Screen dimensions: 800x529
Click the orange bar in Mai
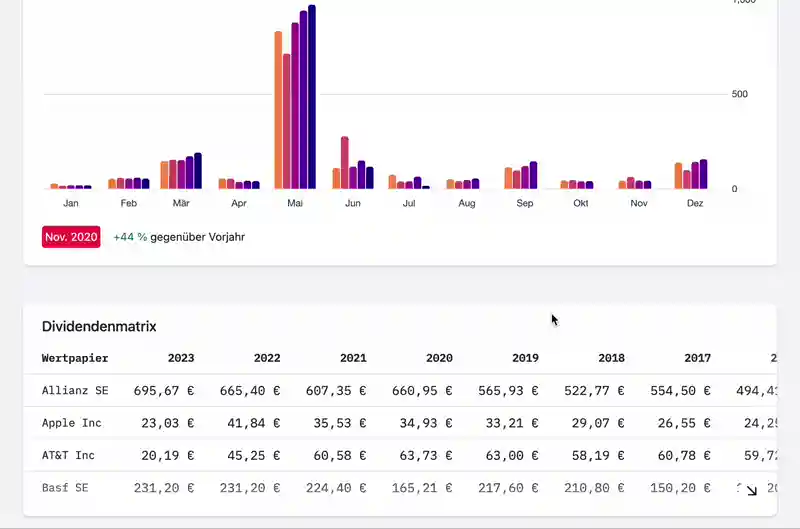278,110
